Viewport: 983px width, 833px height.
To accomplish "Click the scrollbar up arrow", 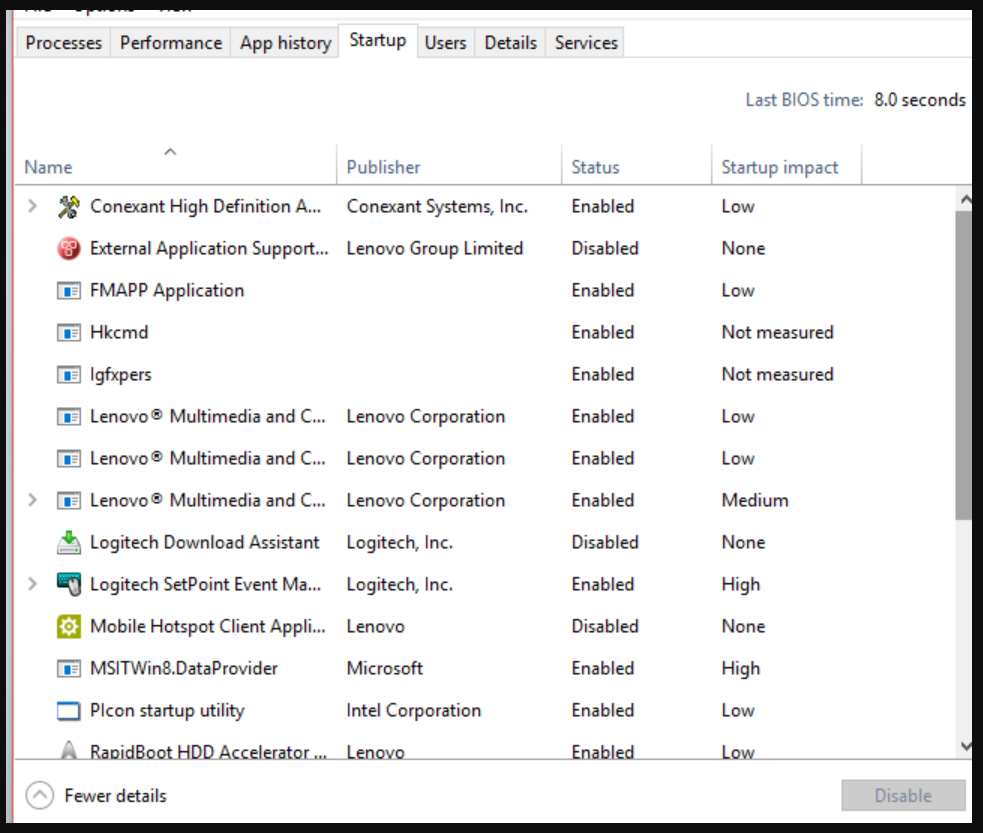I will (x=965, y=200).
